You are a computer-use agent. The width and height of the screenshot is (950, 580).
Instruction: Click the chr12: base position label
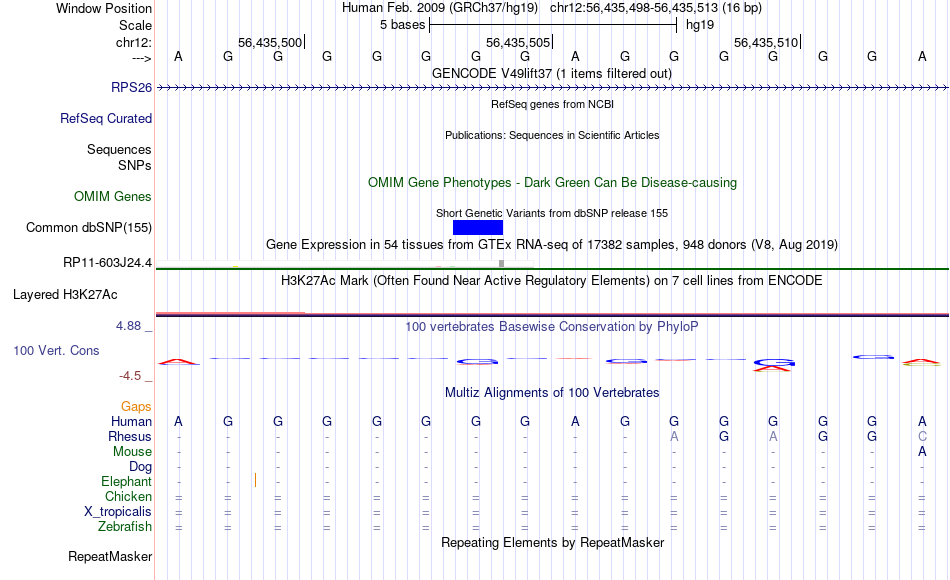tap(133, 42)
